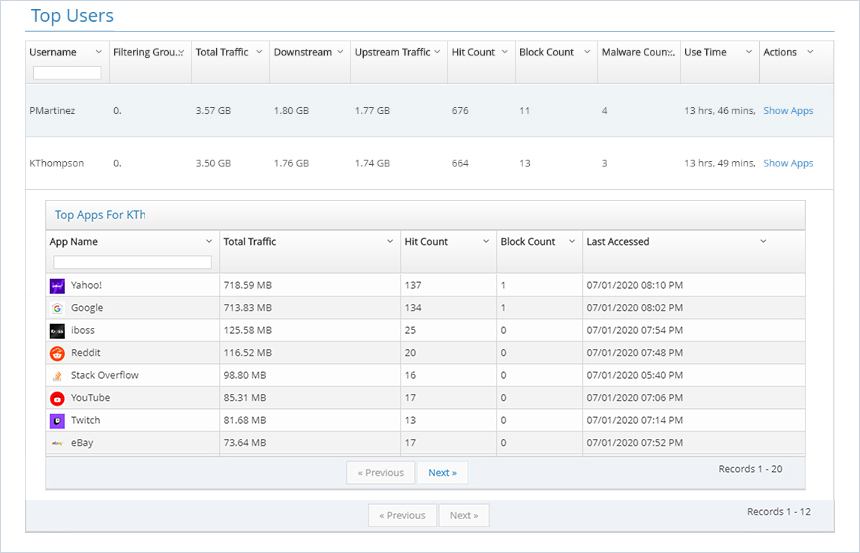
Task: Click the Top Users heading
Action: point(72,16)
